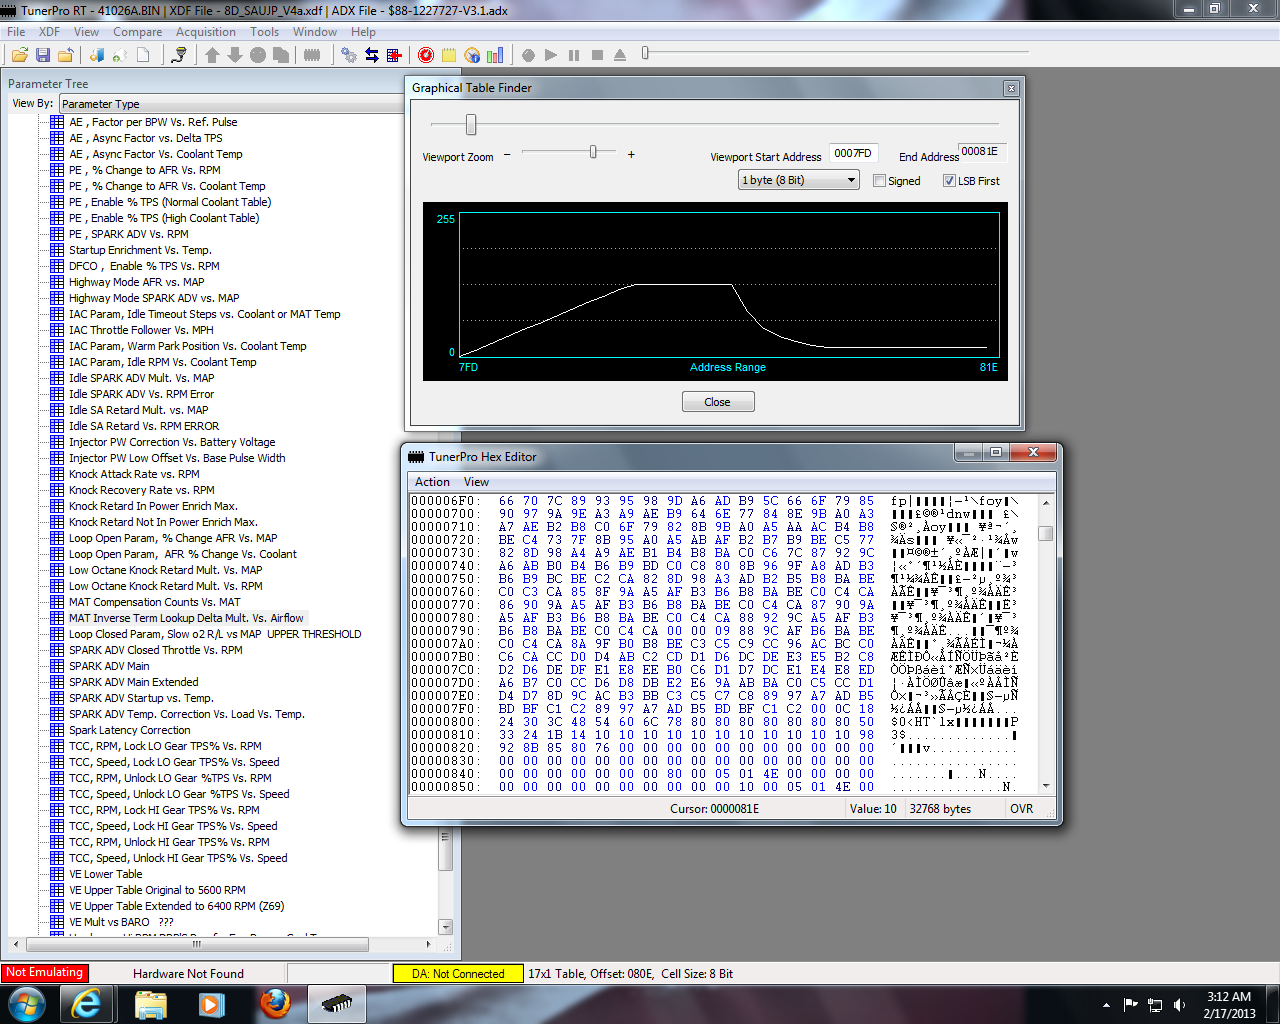Click the Not Emulating status indicator

44,972
